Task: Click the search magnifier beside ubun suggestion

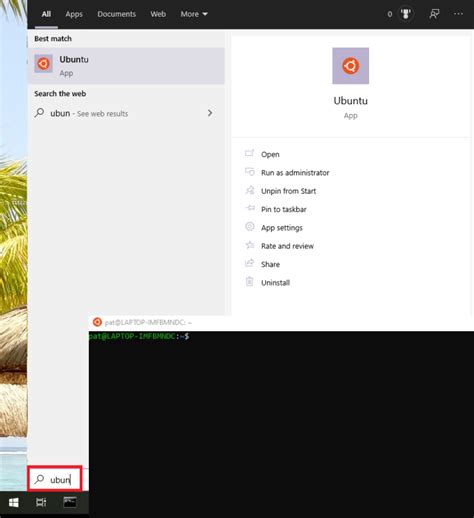Action: pyautogui.click(x=39, y=113)
